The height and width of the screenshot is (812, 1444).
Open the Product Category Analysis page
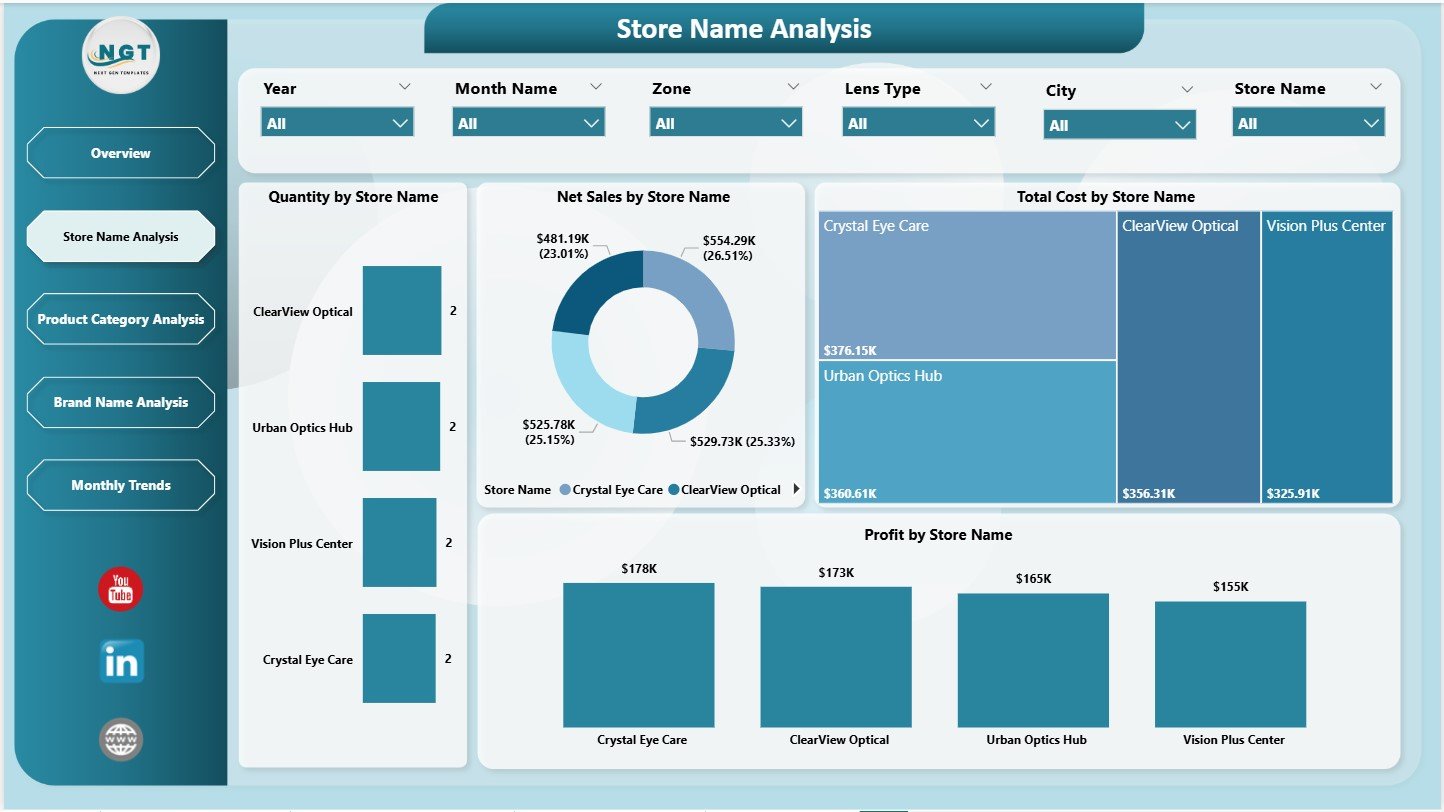click(120, 319)
